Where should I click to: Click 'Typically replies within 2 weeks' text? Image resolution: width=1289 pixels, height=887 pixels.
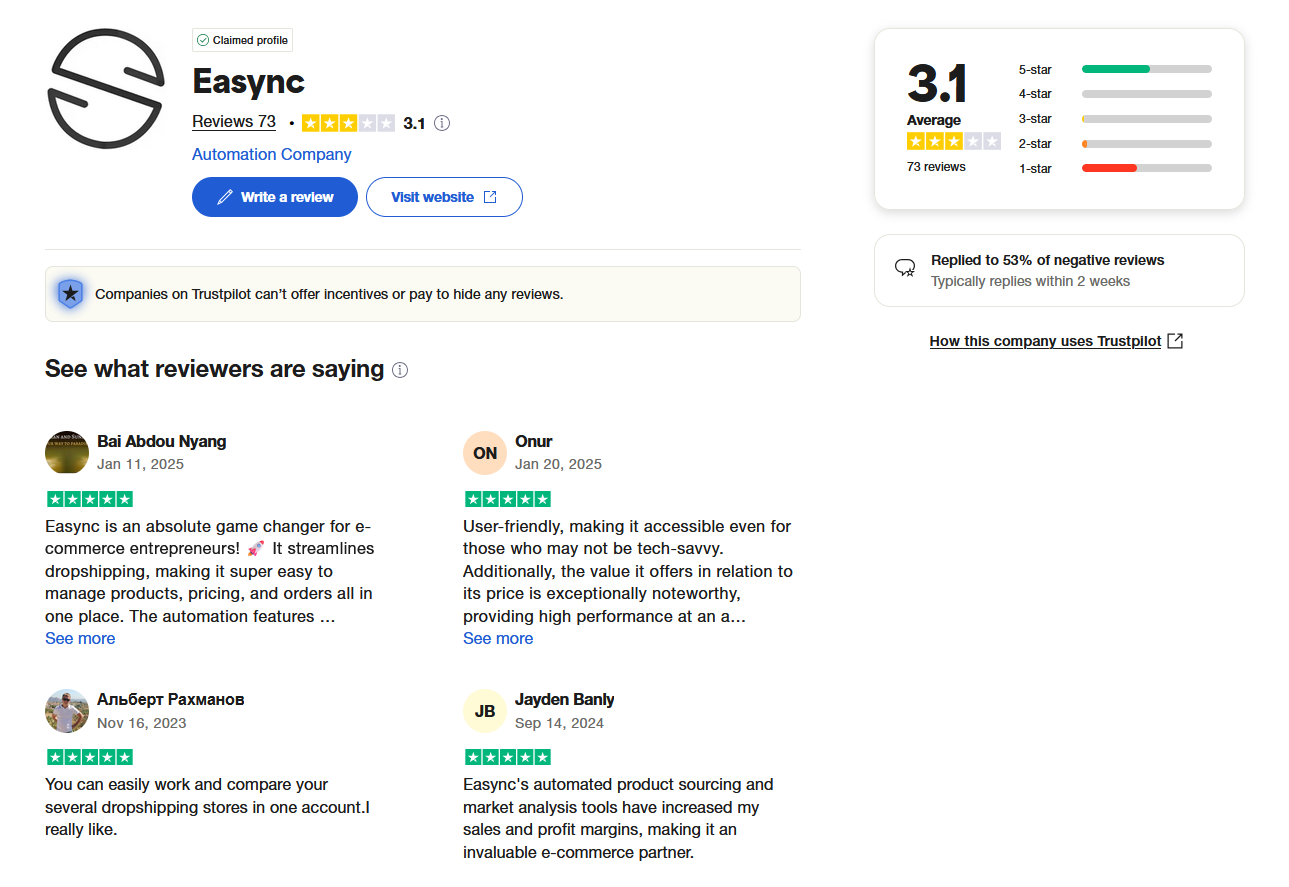1031,281
